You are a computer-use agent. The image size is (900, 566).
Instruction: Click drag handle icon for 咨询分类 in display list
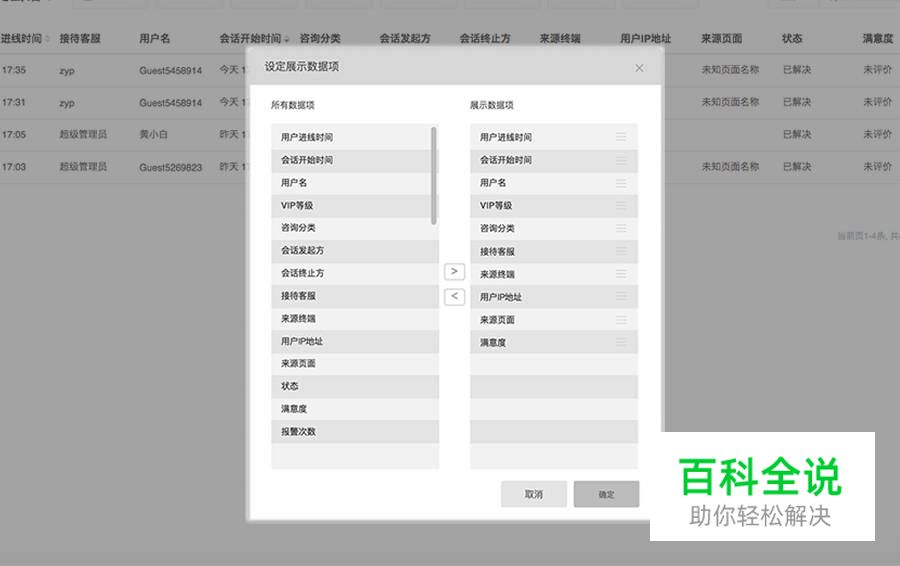click(621, 228)
